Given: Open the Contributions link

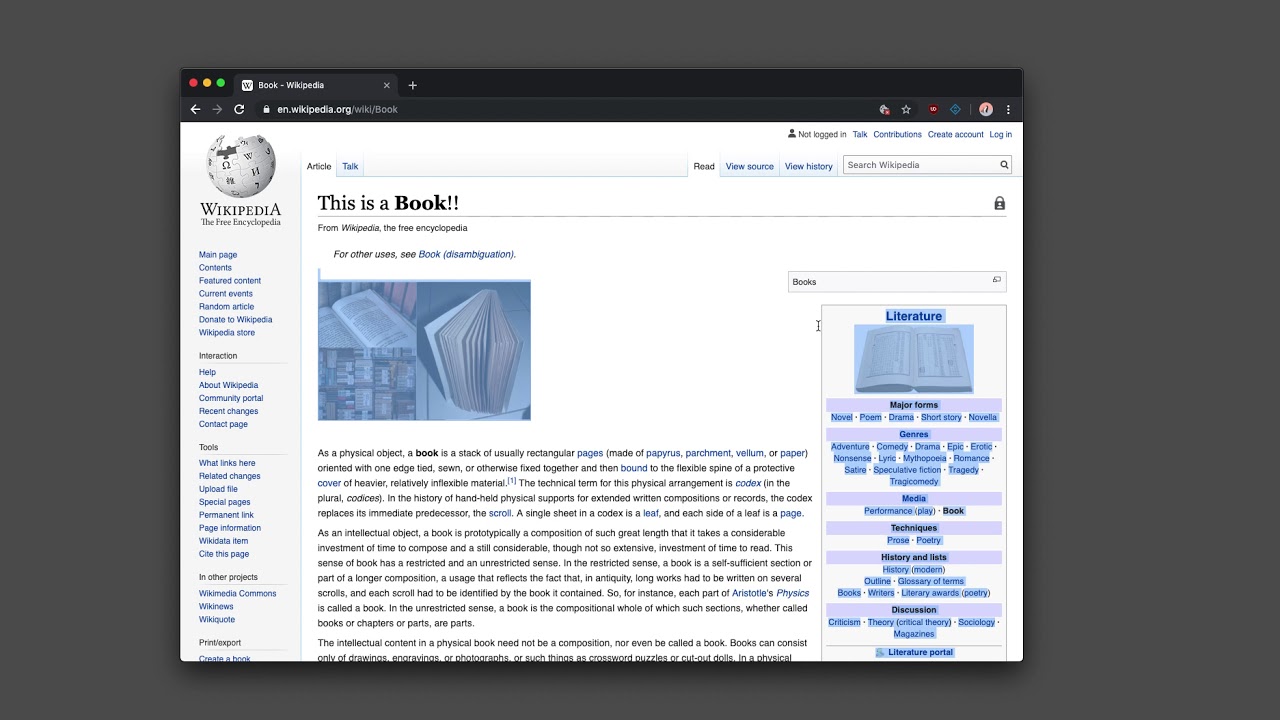Looking at the screenshot, I should click(897, 134).
